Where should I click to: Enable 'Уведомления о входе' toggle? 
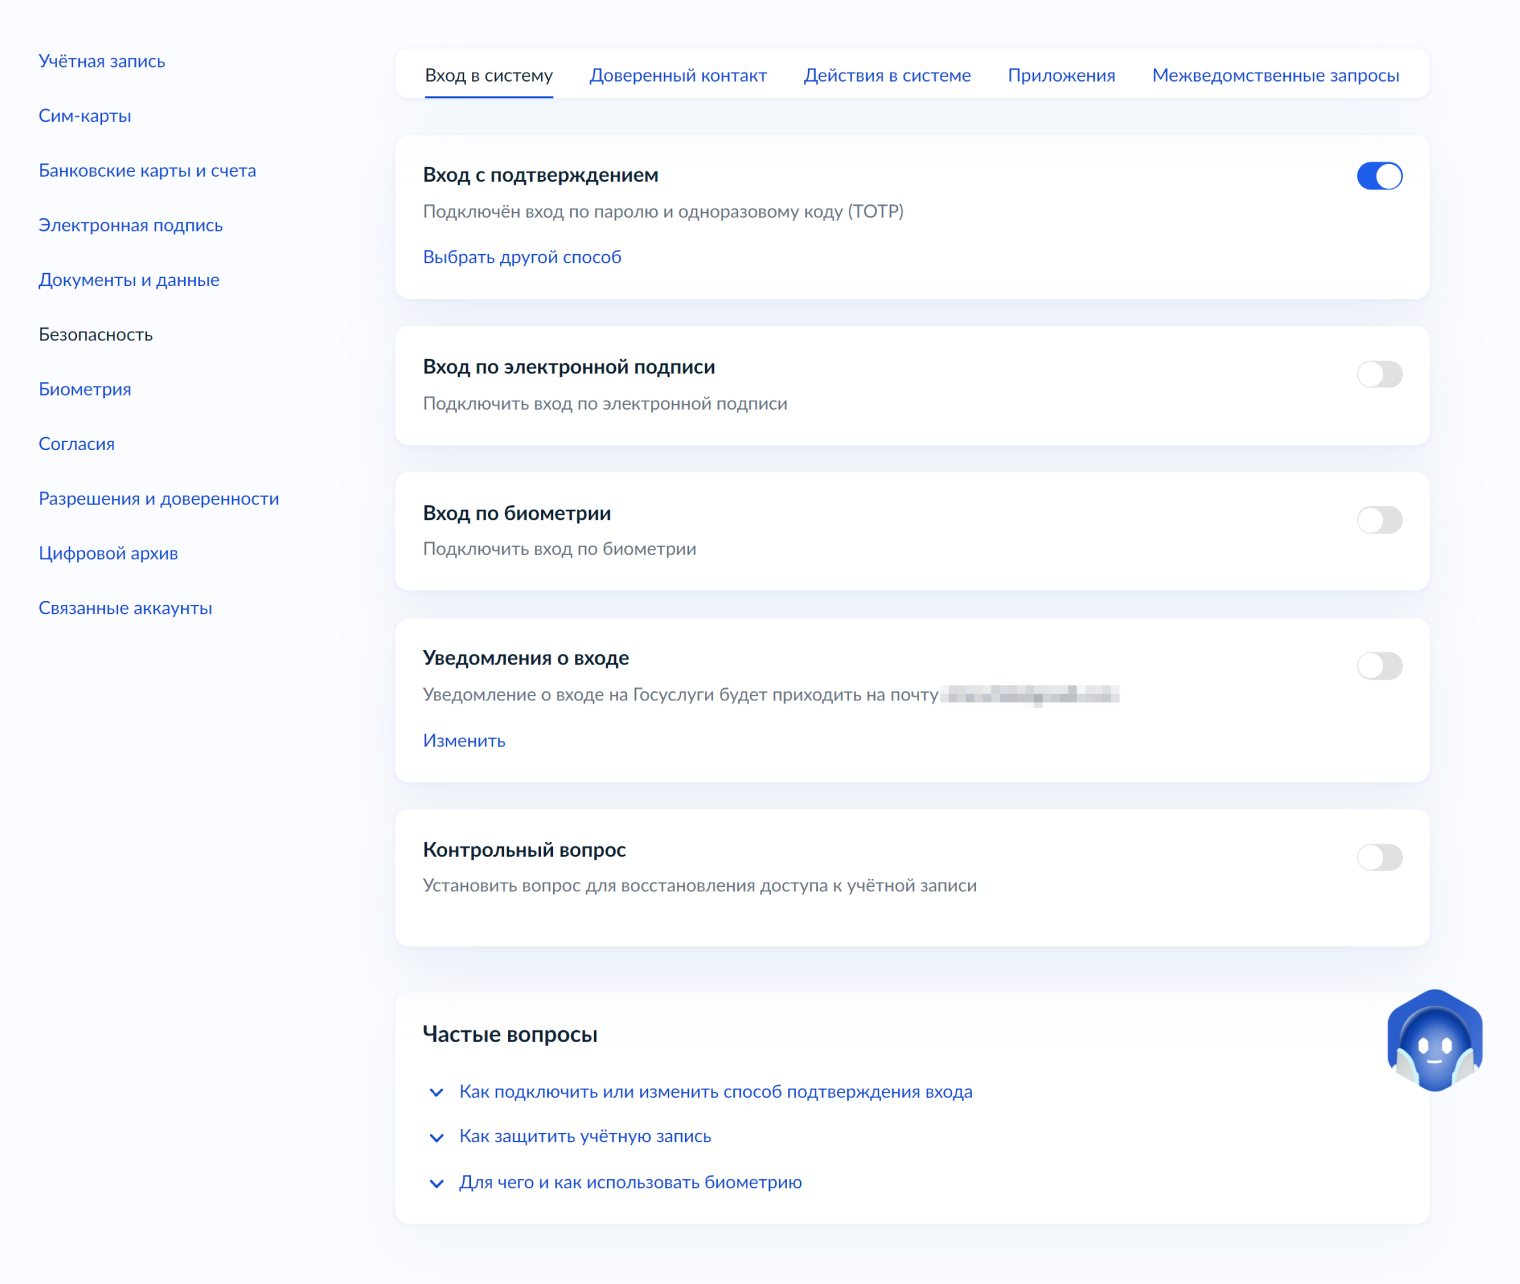tap(1379, 666)
